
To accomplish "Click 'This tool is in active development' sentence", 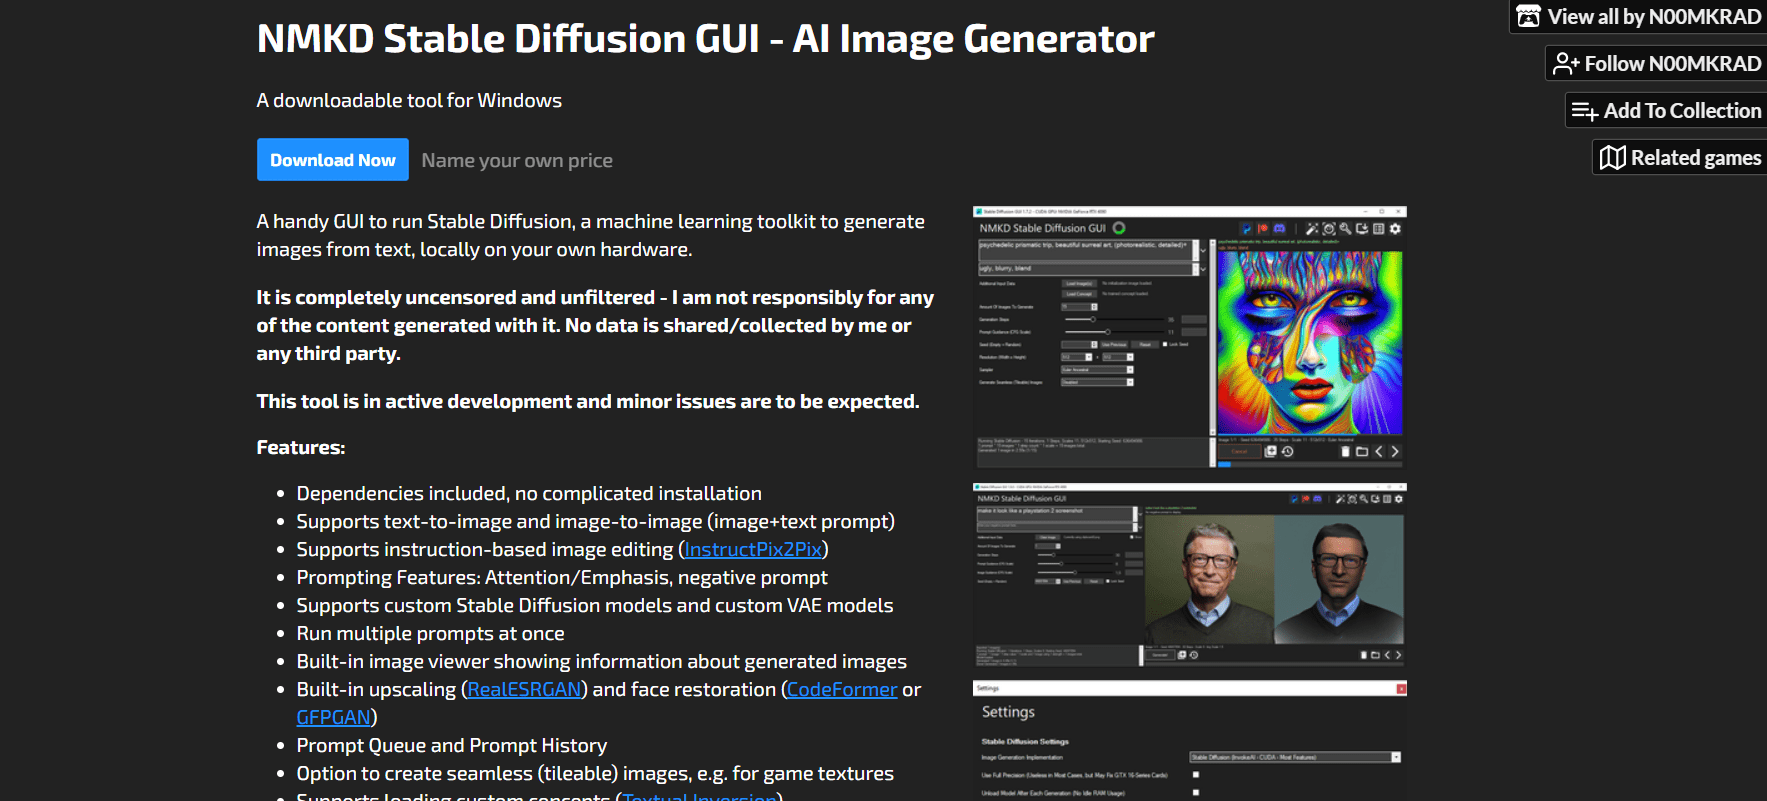I will [x=588, y=401].
